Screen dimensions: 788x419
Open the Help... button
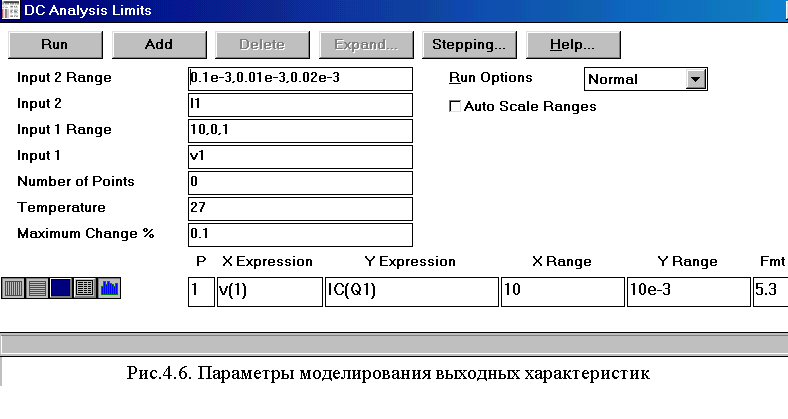pos(573,45)
